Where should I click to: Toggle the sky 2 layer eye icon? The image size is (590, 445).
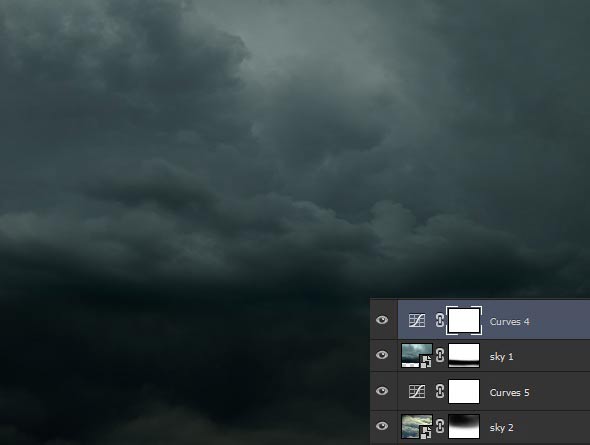[x=382, y=426]
